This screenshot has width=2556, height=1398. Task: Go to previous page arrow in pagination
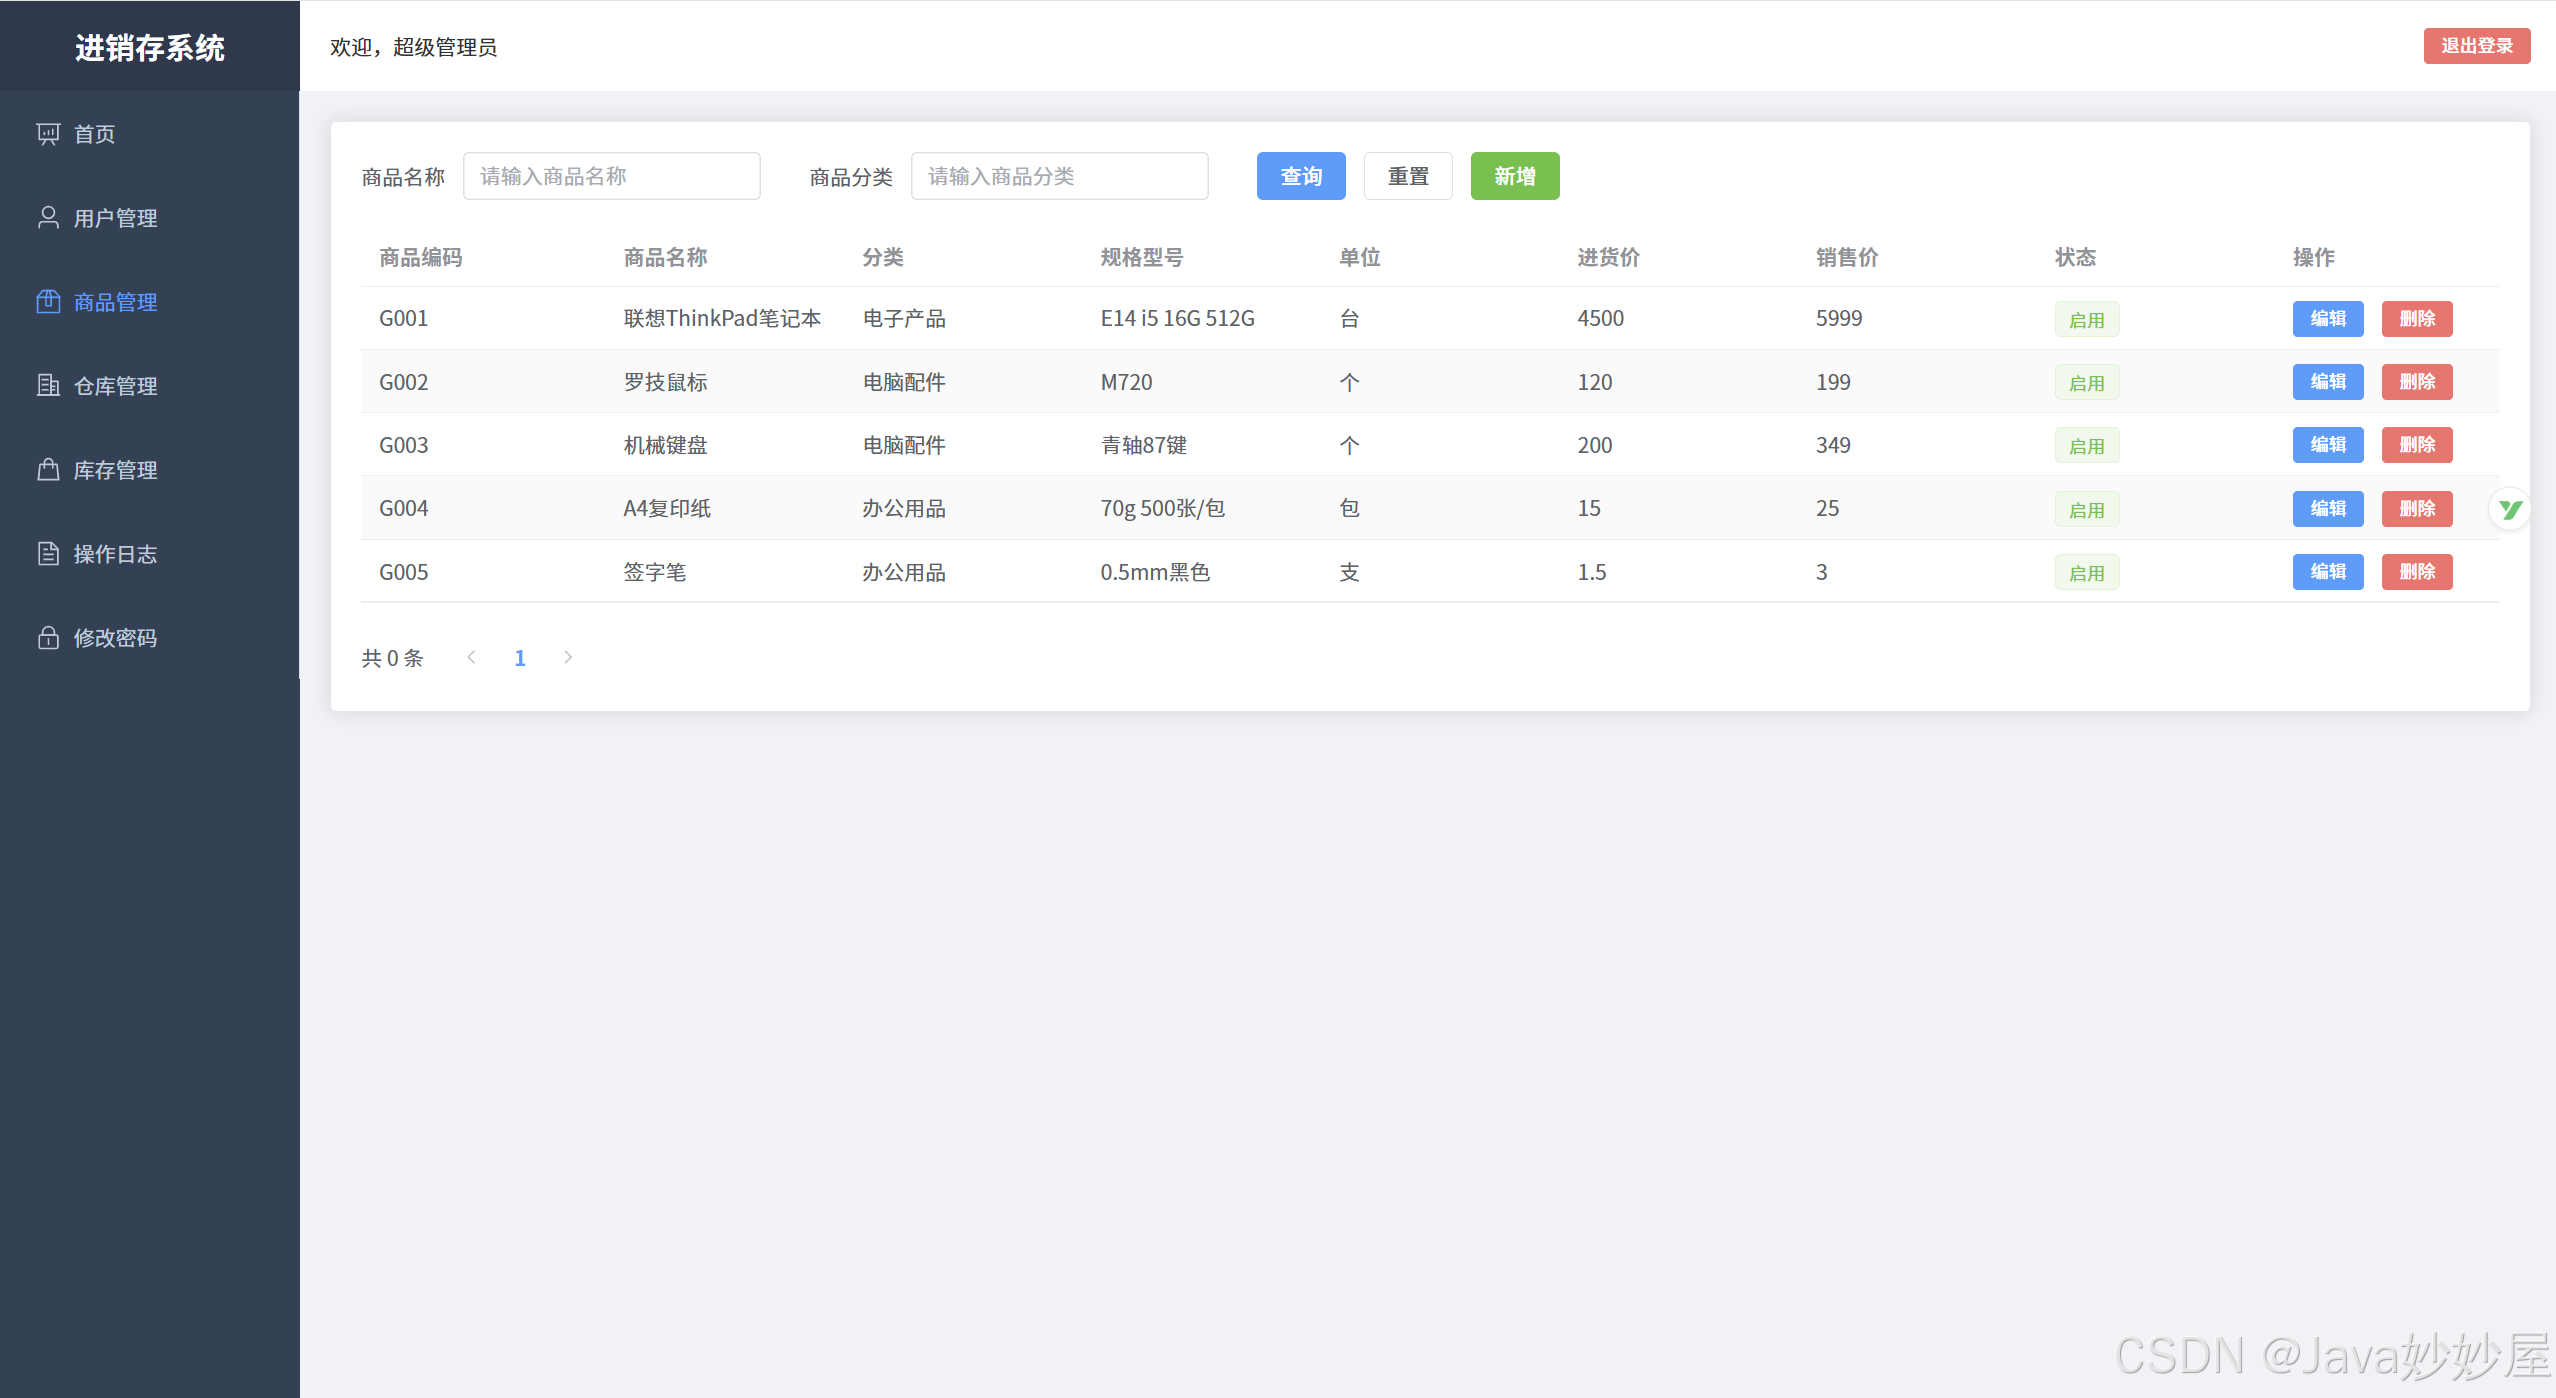click(471, 657)
